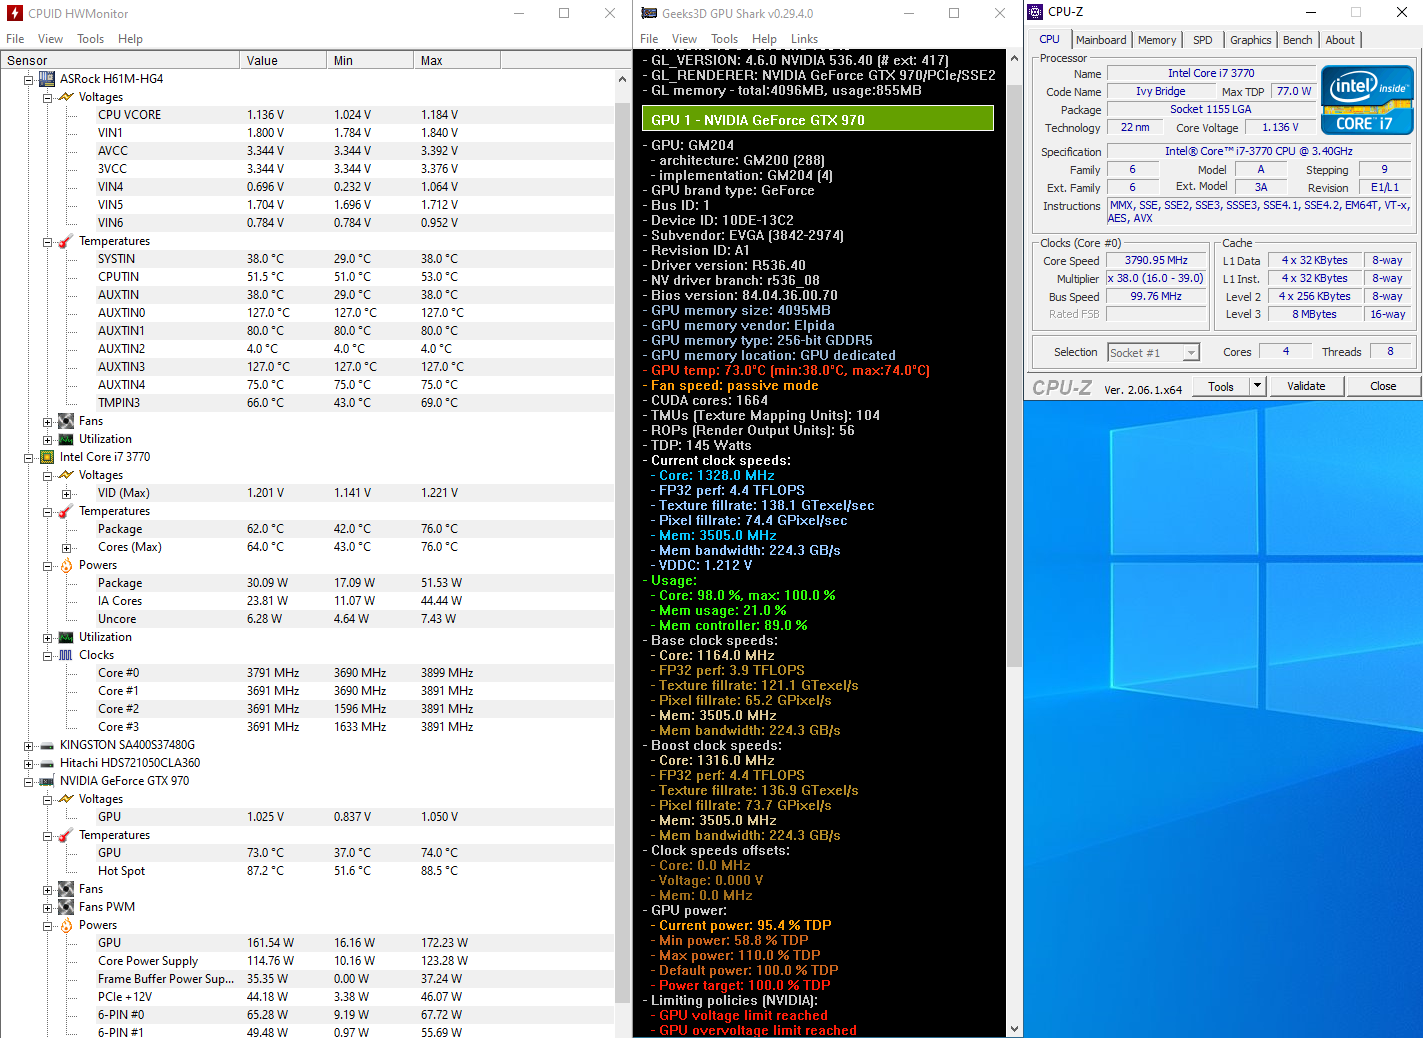Click the CPU-Z Close button
The image size is (1423, 1038).
click(1383, 386)
